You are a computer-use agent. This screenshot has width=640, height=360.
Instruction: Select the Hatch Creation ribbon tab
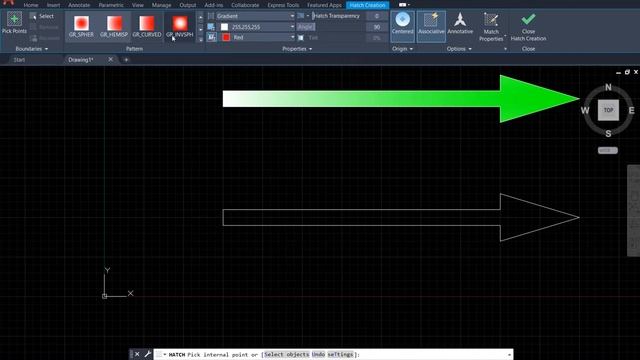click(367, 5)
